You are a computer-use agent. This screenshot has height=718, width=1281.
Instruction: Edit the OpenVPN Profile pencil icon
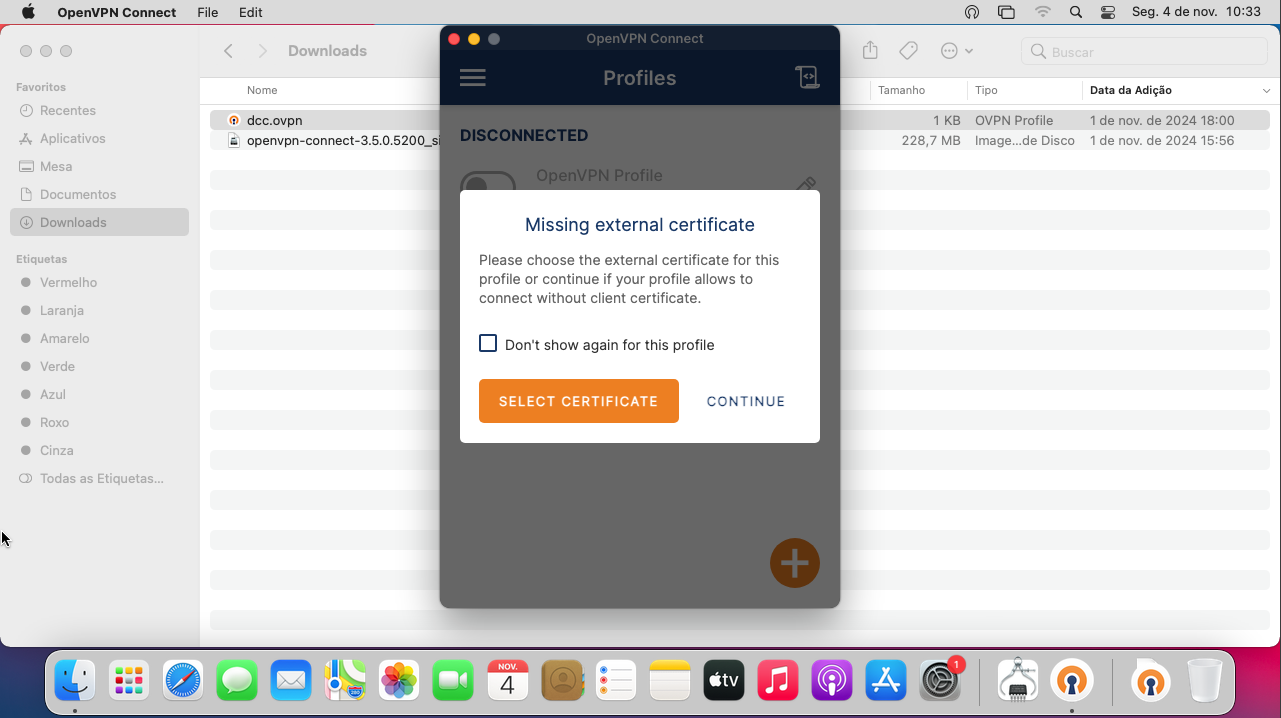coord(806,186)
